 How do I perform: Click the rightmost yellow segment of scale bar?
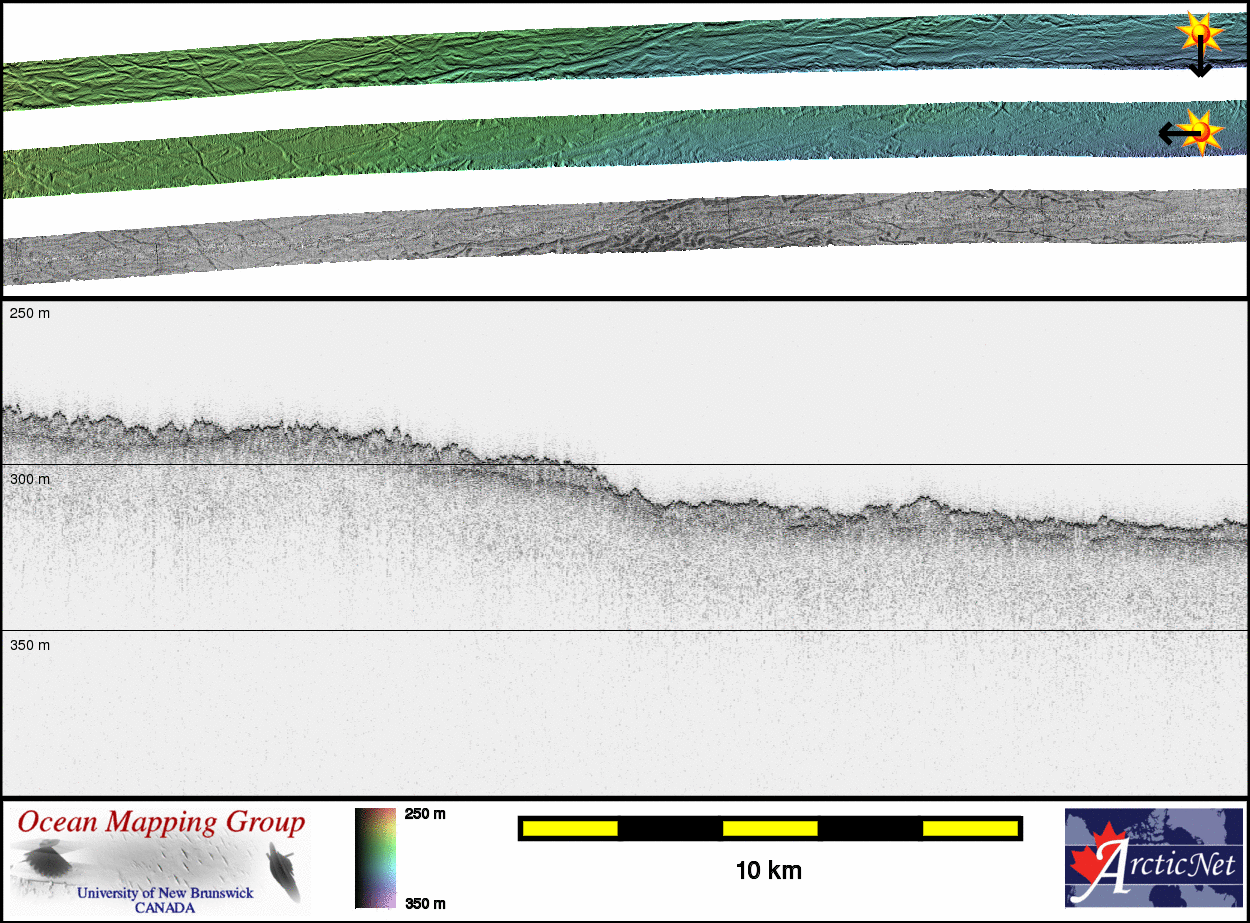click(970, 828)
